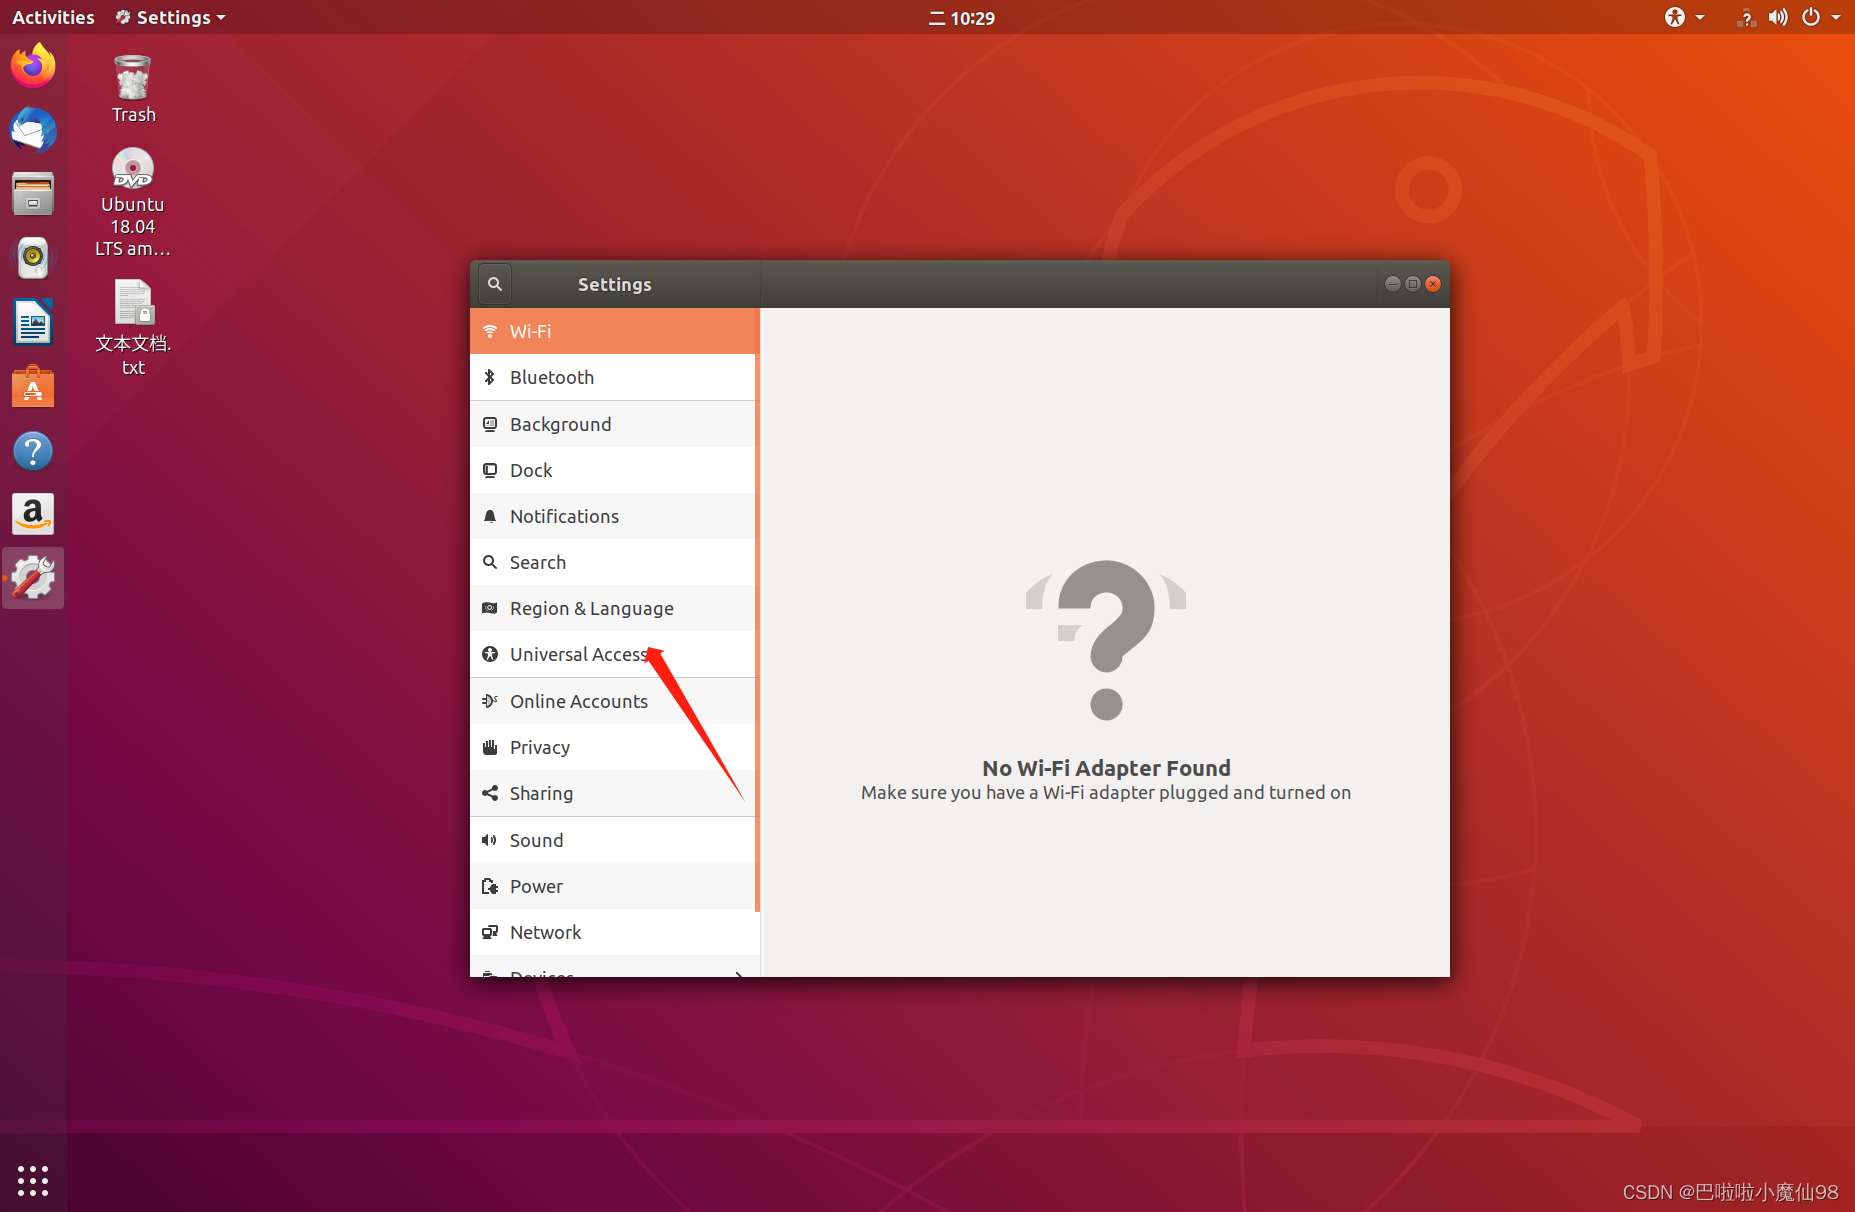Open Thunderbird mail from the dock
The height and width of the screenshot is (1212, 1855).
coord(33,130)
